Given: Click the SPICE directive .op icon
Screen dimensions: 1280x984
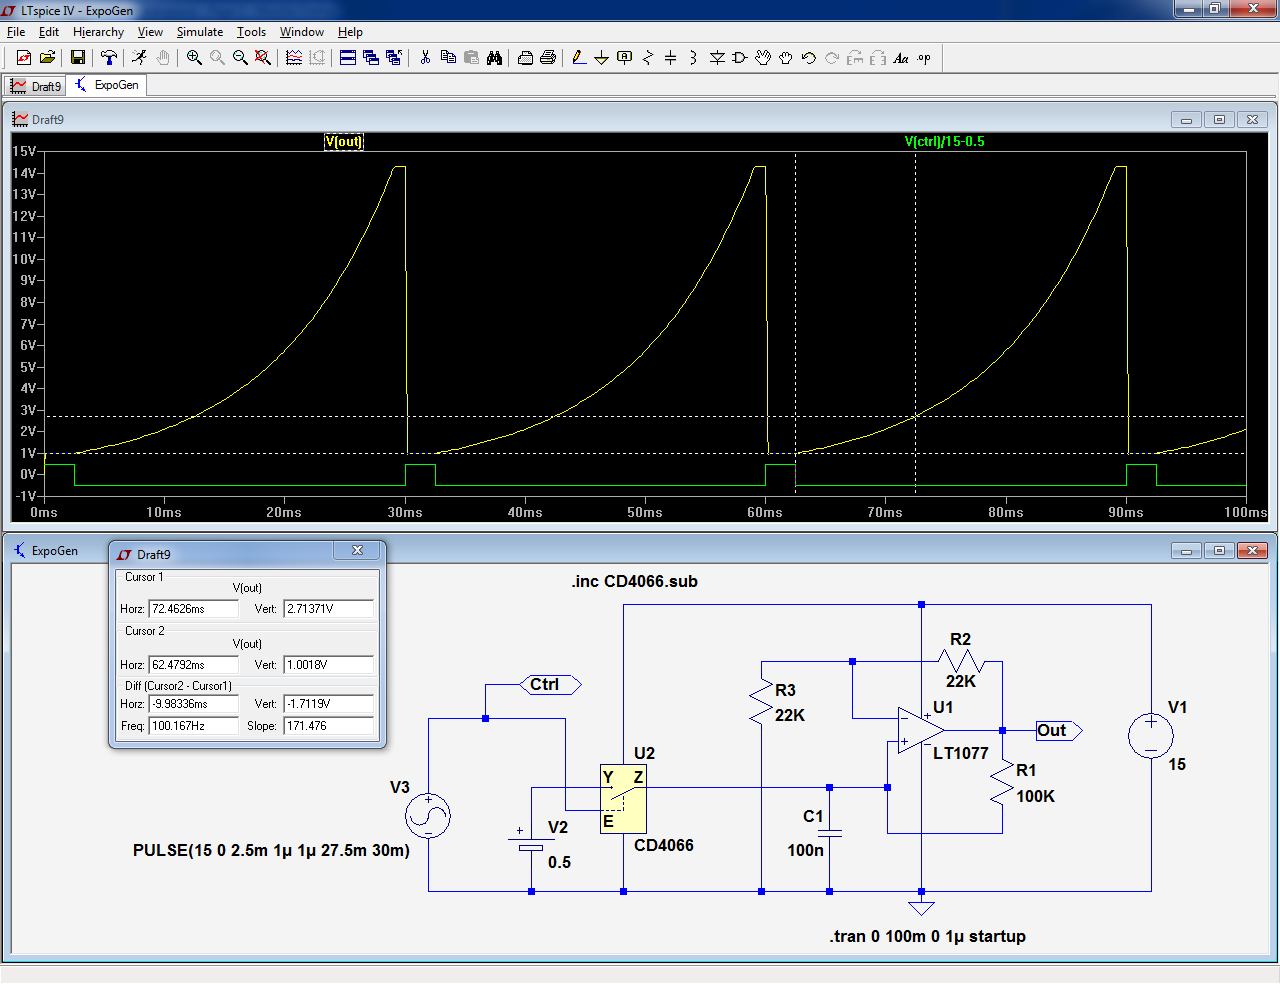Looking at the screenshot, I should [x=924, y=58].
